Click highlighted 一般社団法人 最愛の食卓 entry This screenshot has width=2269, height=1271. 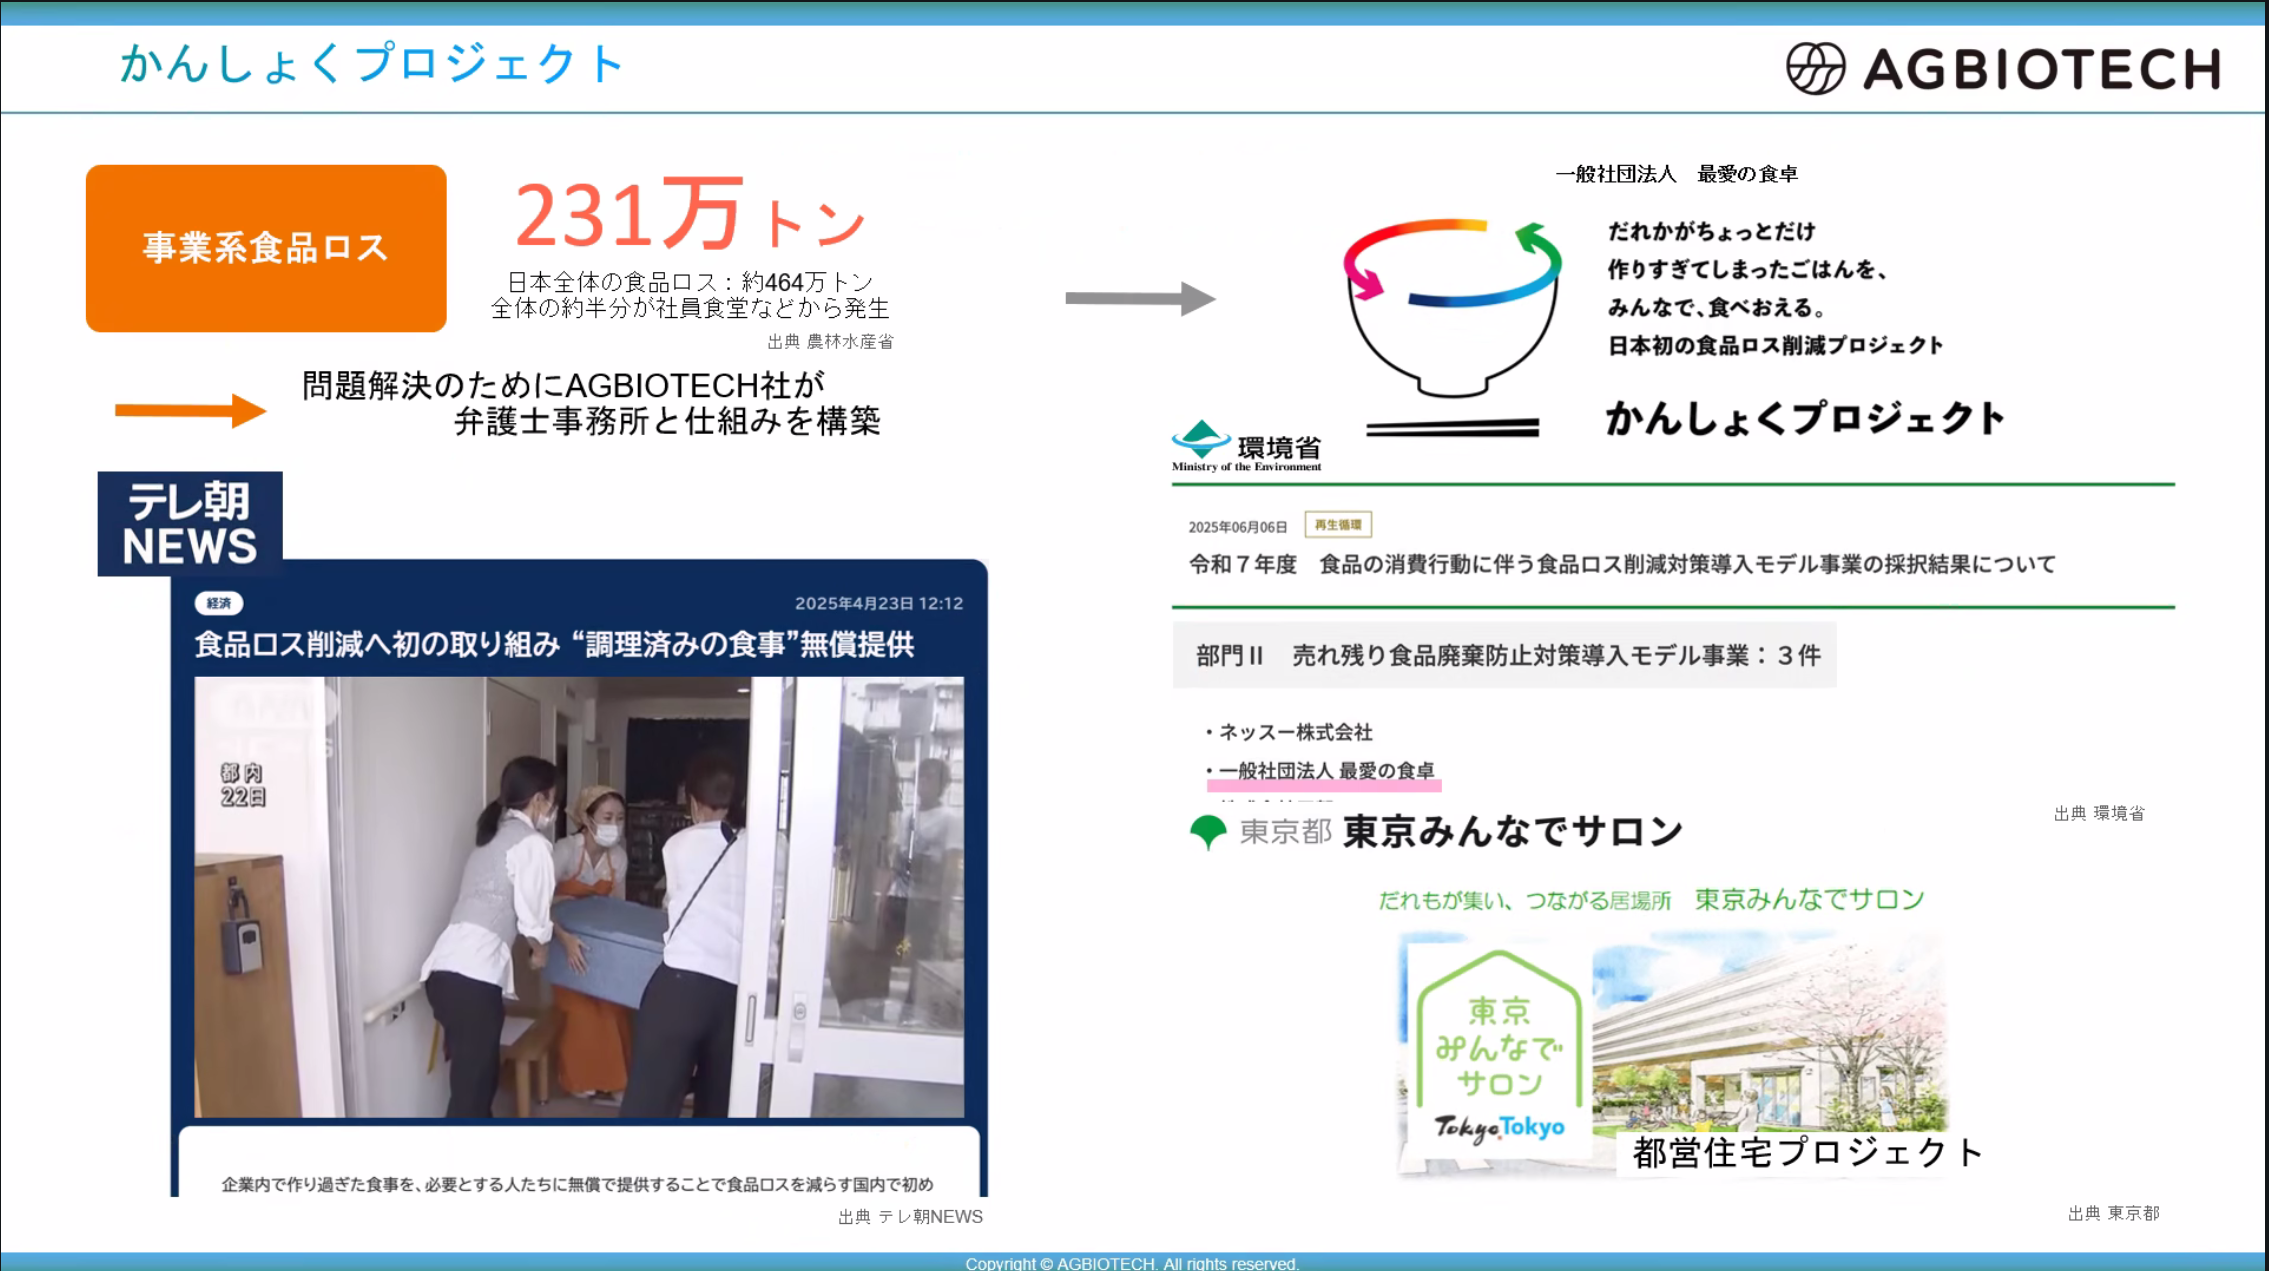(x=1325, y=771)
